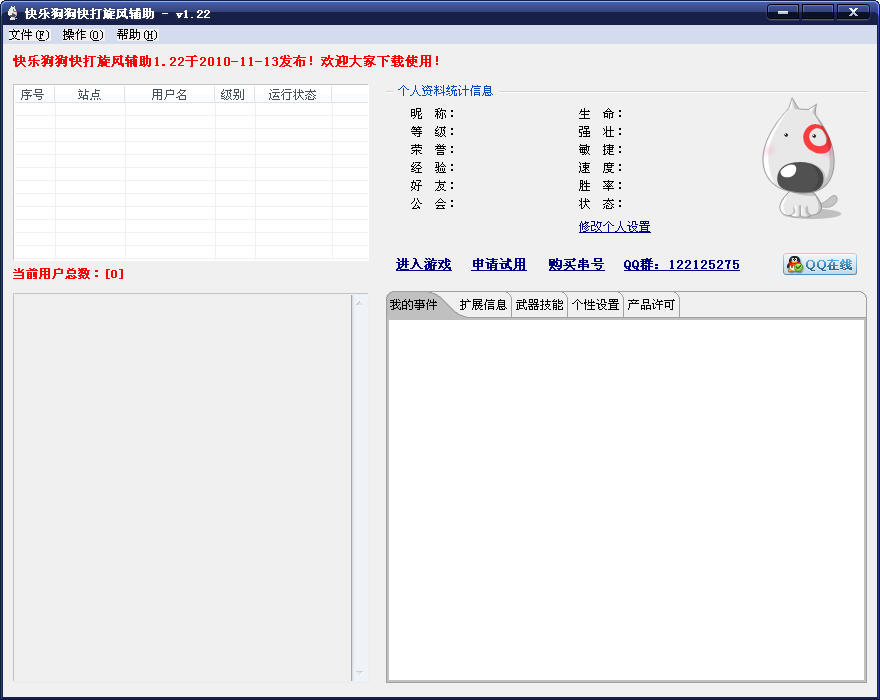The image size is (880, 700).
Task: Open the 帮助(H) menu
Action: [136, 35]
